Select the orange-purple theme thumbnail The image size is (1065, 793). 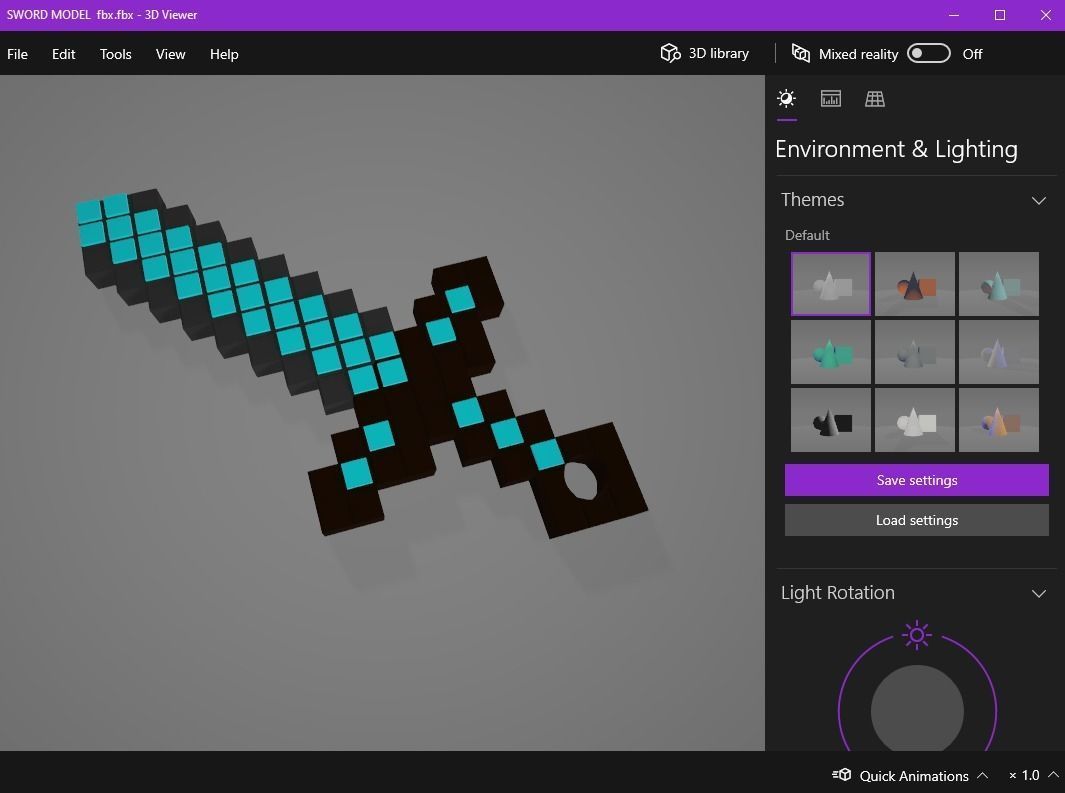click(x=999, y=420)
